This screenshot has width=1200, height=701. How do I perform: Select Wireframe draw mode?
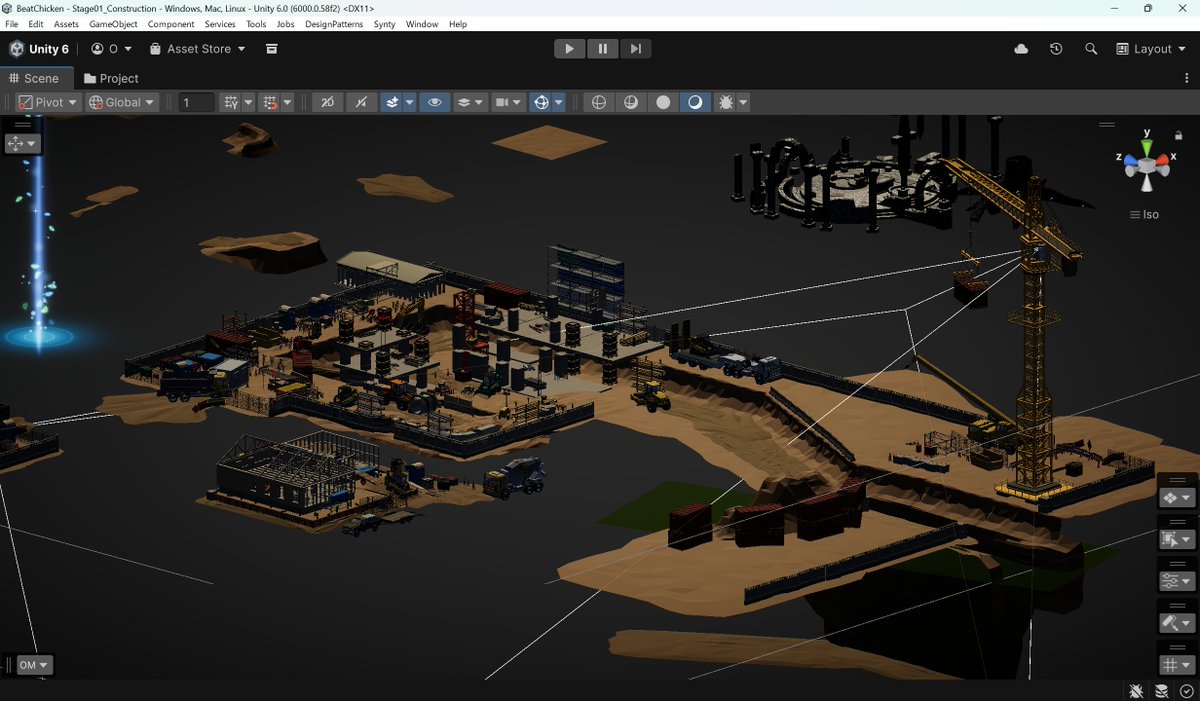599,102
